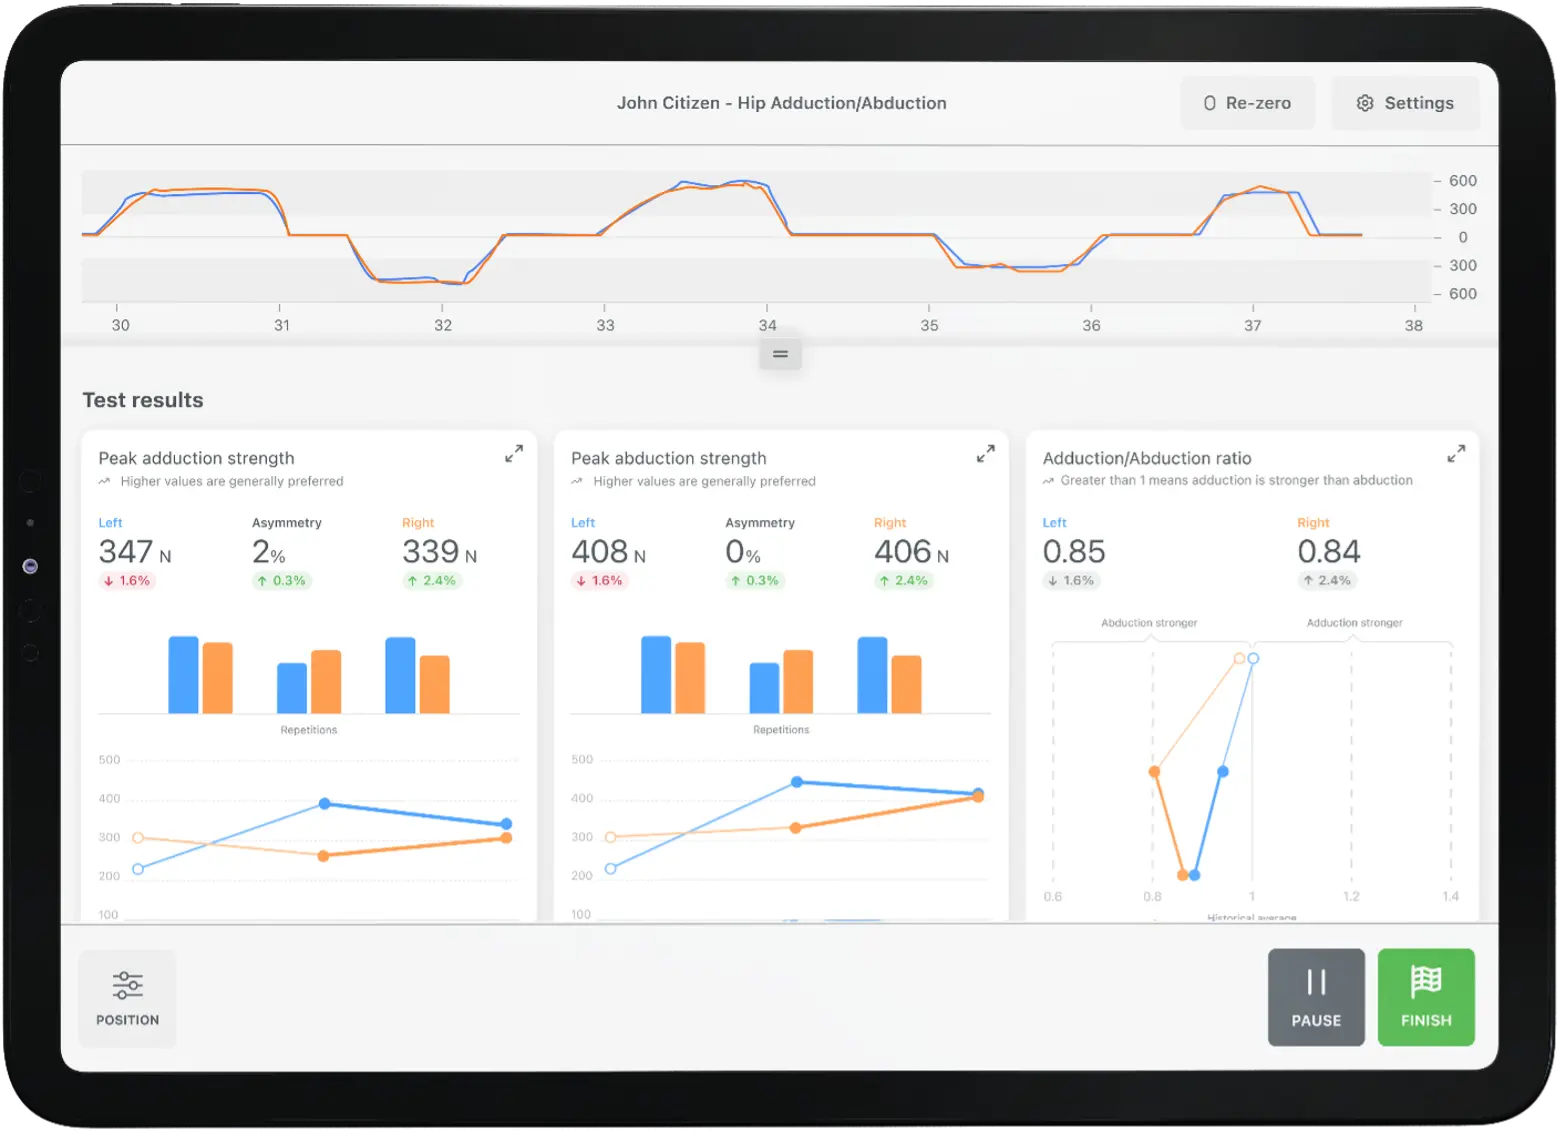Click the chart resize handle below the timeline
This screenshot has width=1561, height=1133.
pos(780,352)
